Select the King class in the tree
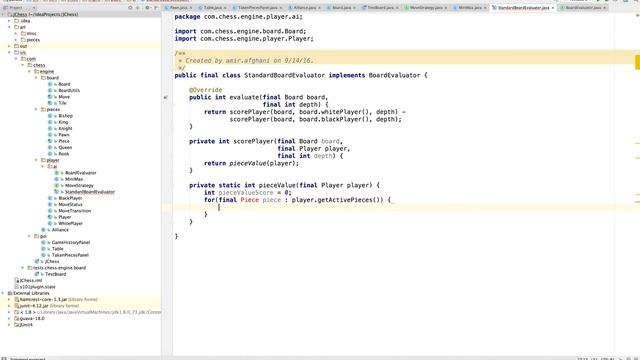The image size is (640, 360). [63, 122]
